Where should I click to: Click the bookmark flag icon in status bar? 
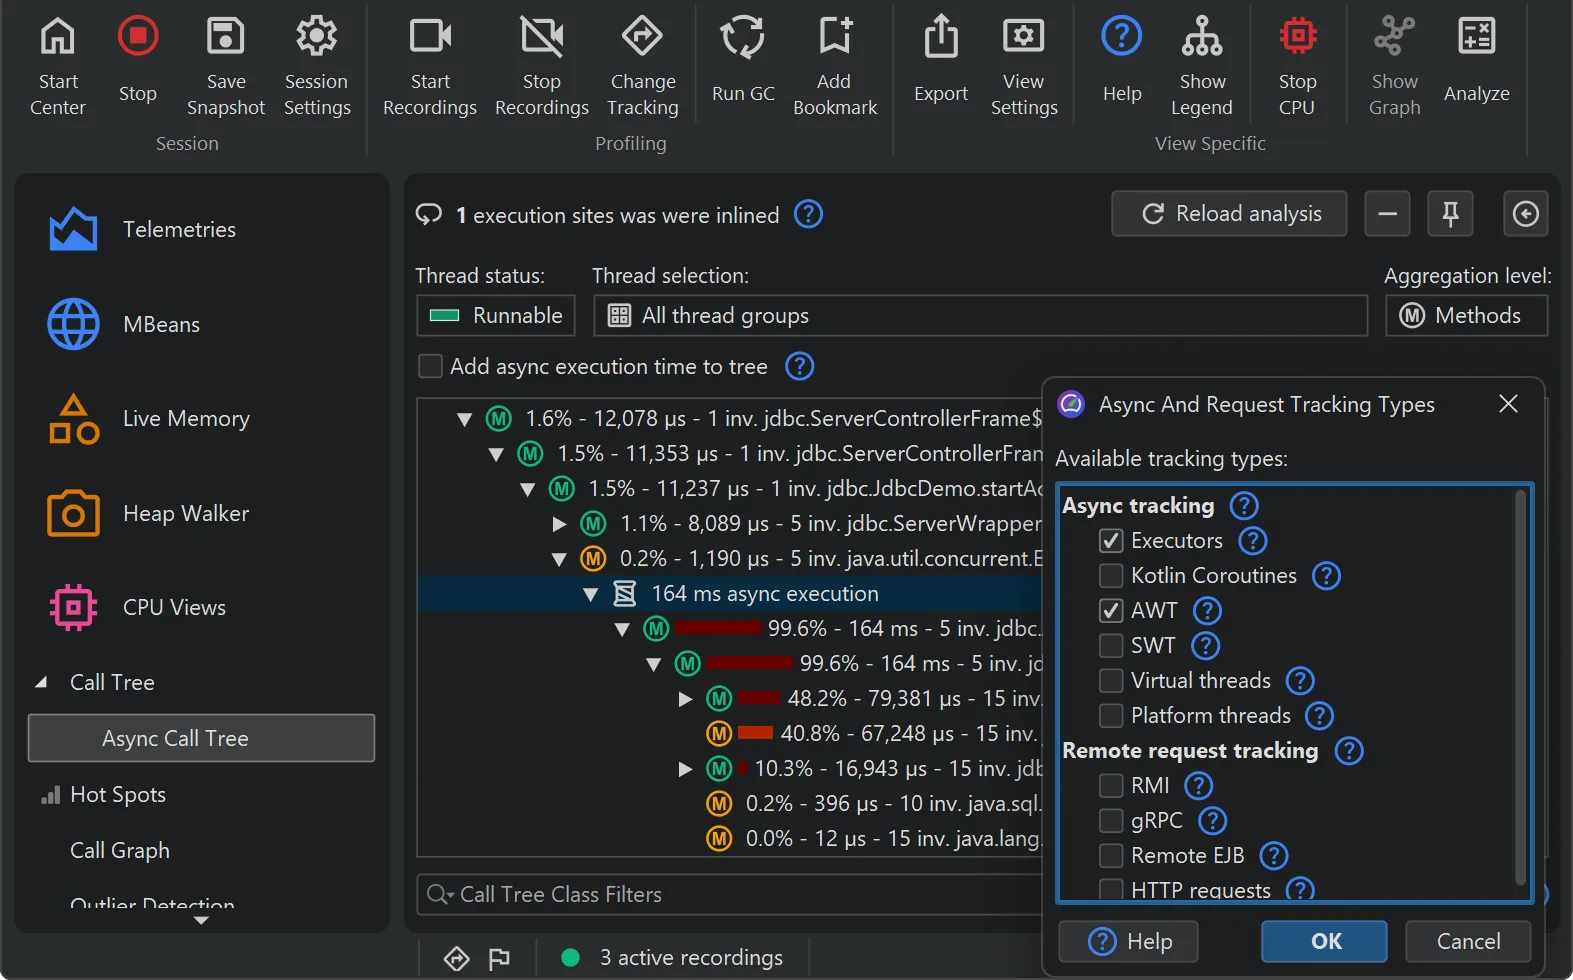click(x=499, y=958)
